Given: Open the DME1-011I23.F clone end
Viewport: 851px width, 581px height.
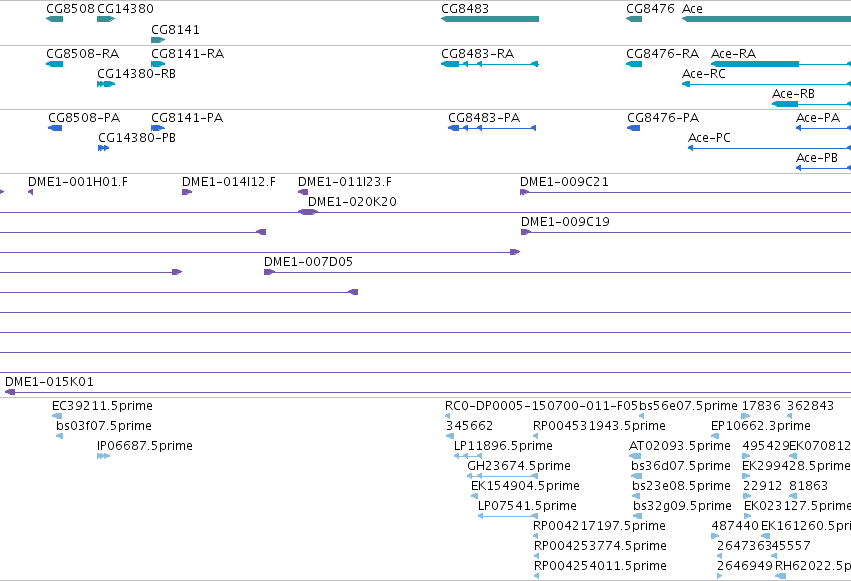Looking at the screenshot, I should 303,192.
